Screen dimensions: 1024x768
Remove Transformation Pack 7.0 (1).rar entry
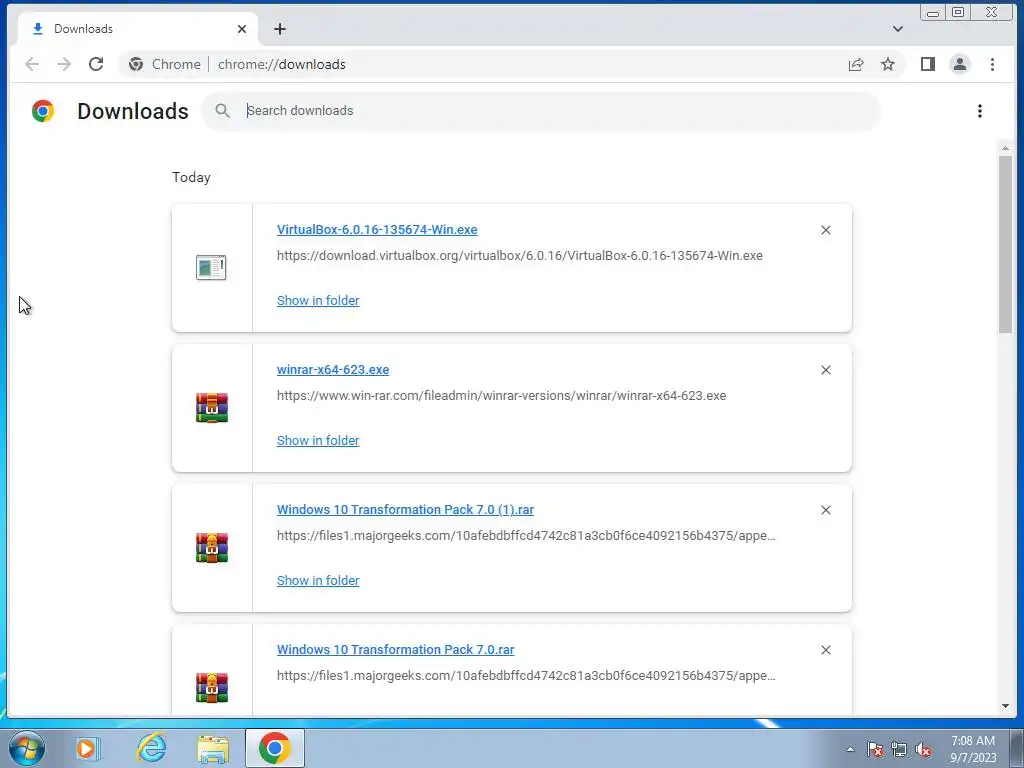(x=825, y=510)
